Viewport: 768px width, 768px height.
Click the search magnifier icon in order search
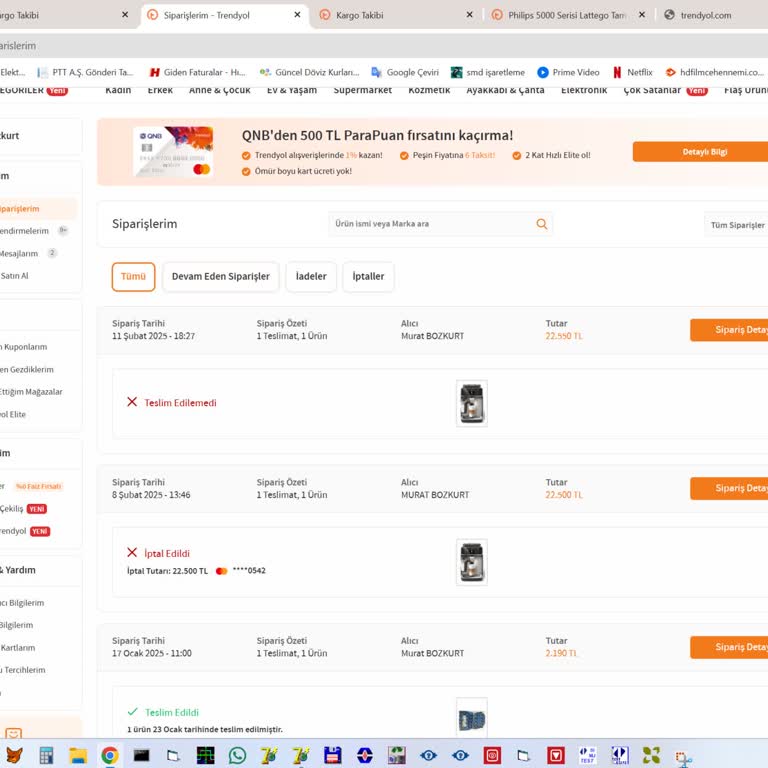[541, 224]
